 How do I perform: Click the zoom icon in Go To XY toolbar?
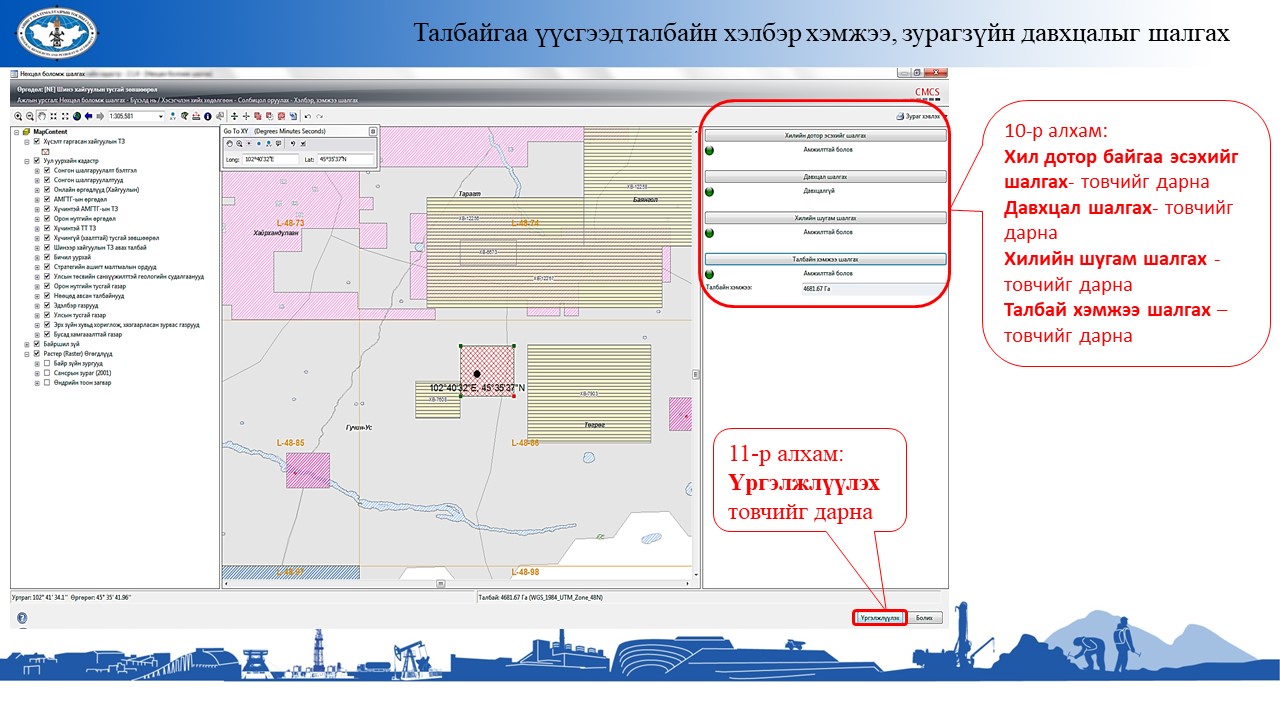(239, 144)
